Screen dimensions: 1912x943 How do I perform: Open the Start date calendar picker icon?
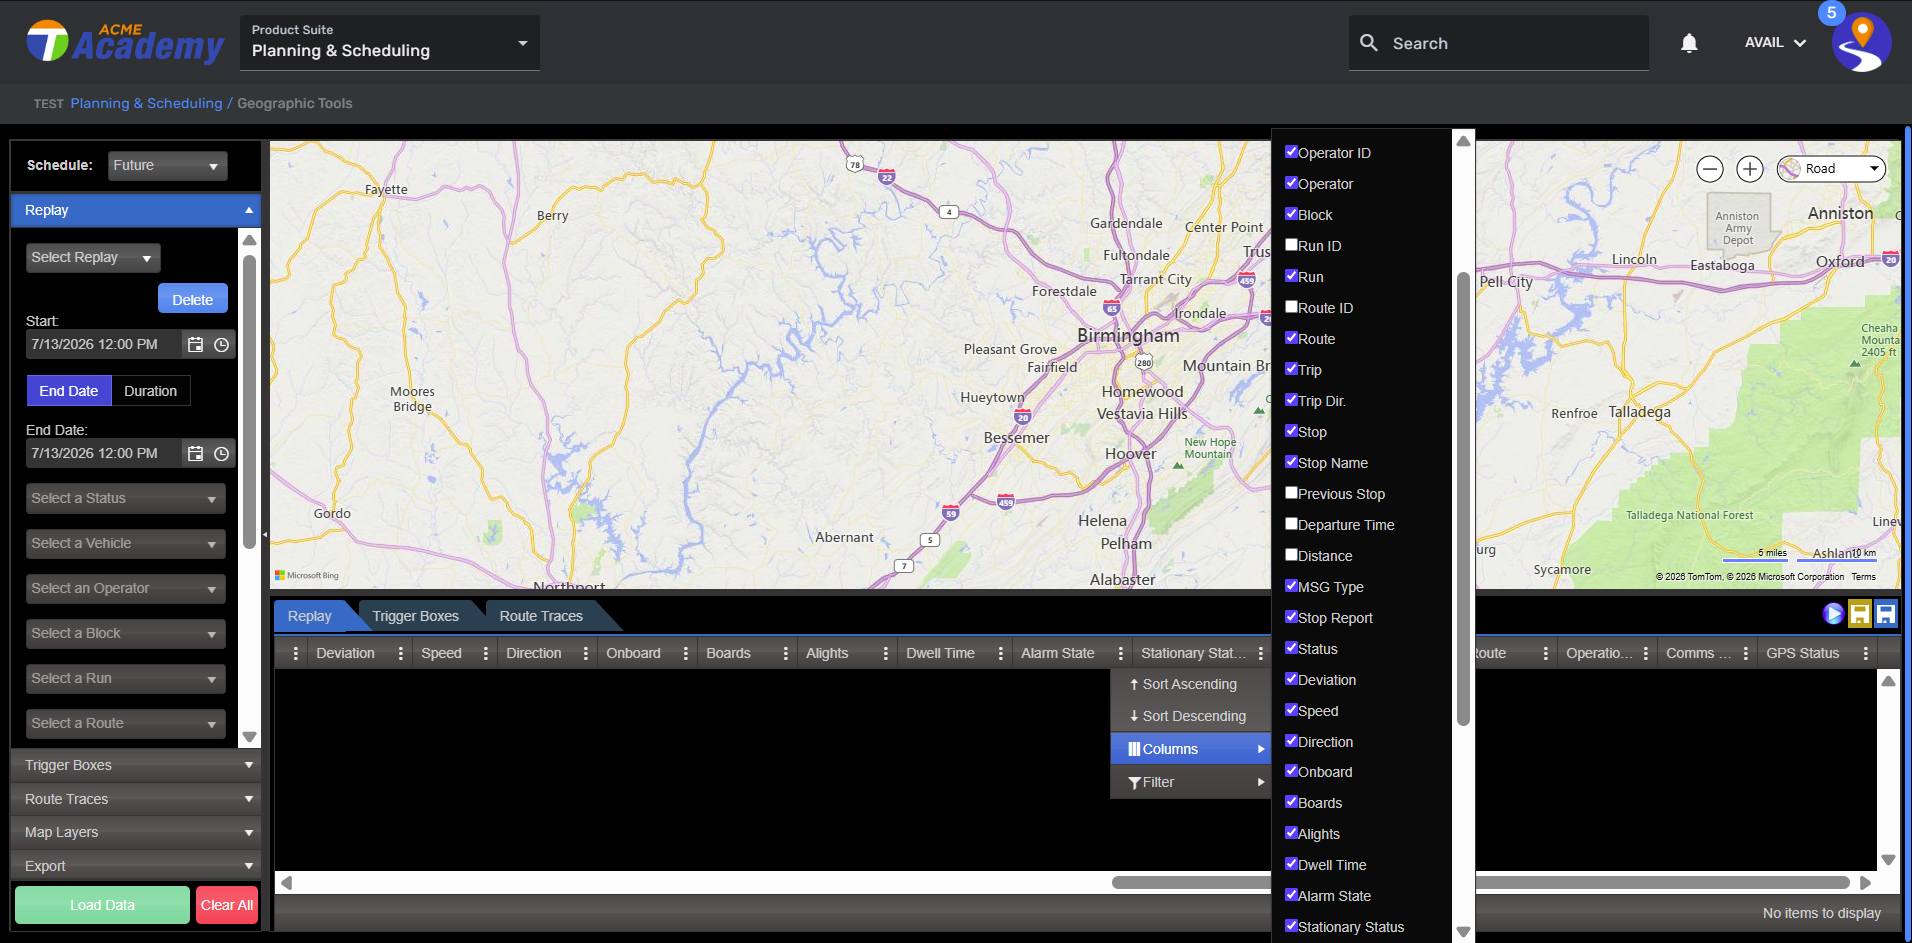coord(196,344)
